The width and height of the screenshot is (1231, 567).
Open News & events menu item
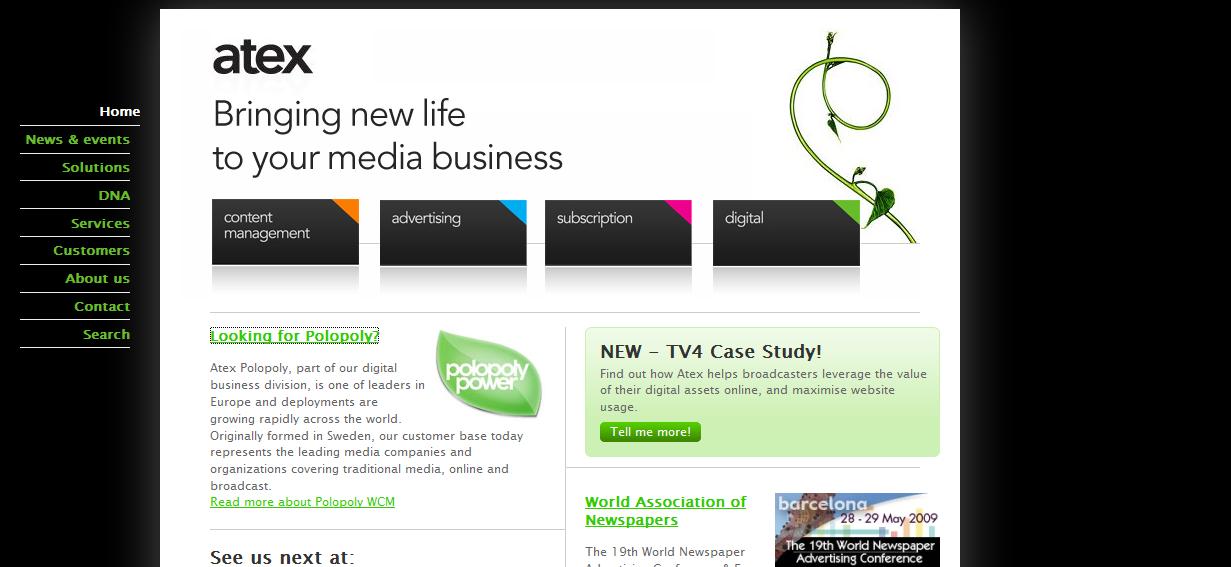[x=77, y=139]
